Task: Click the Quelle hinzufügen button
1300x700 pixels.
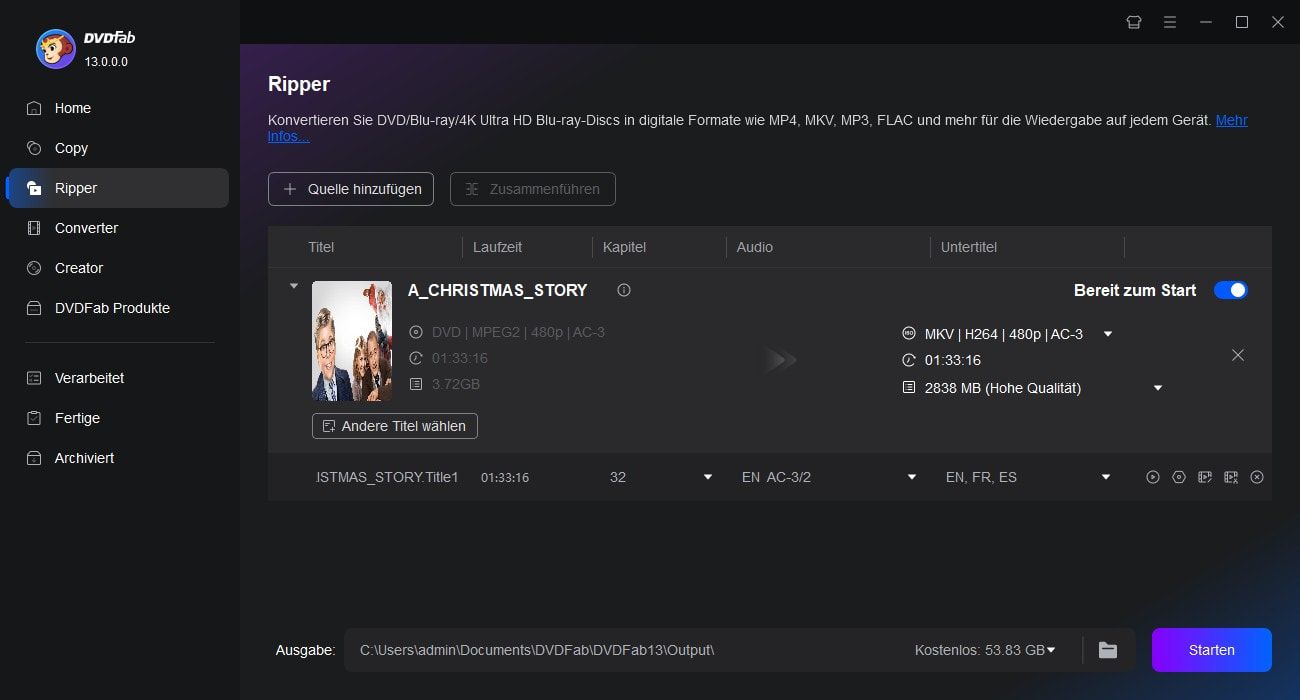Action: (351, 189)
